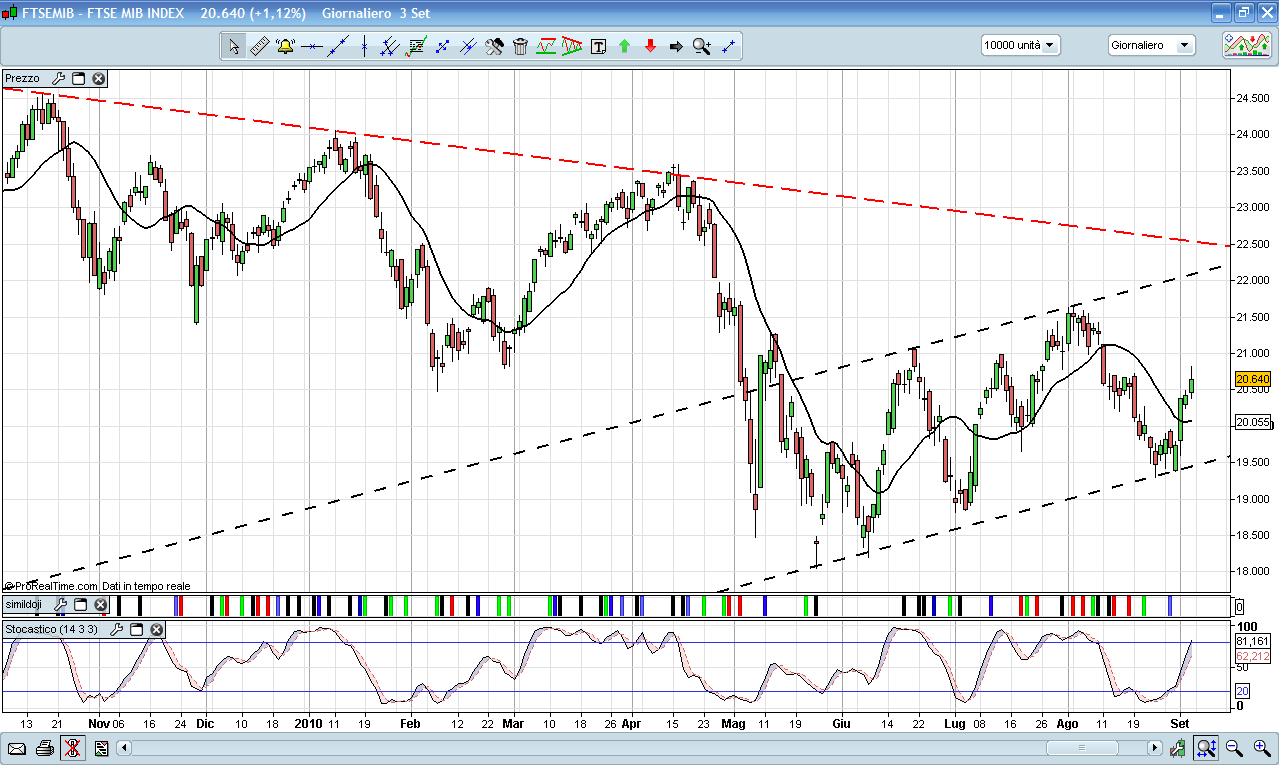Screen dimensions: 1279x765
Task: Toggle the Prezzo panel window button
Action: coord(79,78)
